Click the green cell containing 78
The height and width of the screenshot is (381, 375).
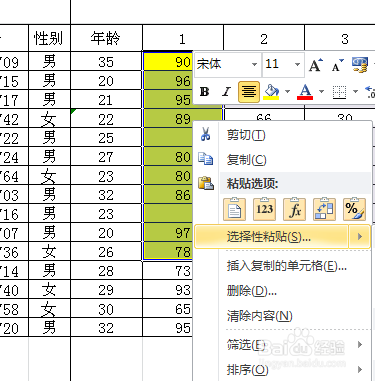(x=168, y=251)
